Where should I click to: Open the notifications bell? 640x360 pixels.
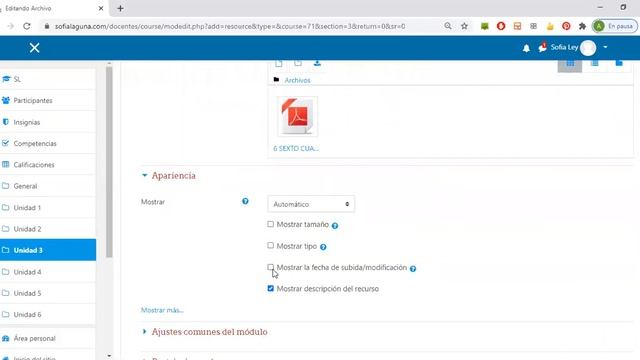click(526, 48)
